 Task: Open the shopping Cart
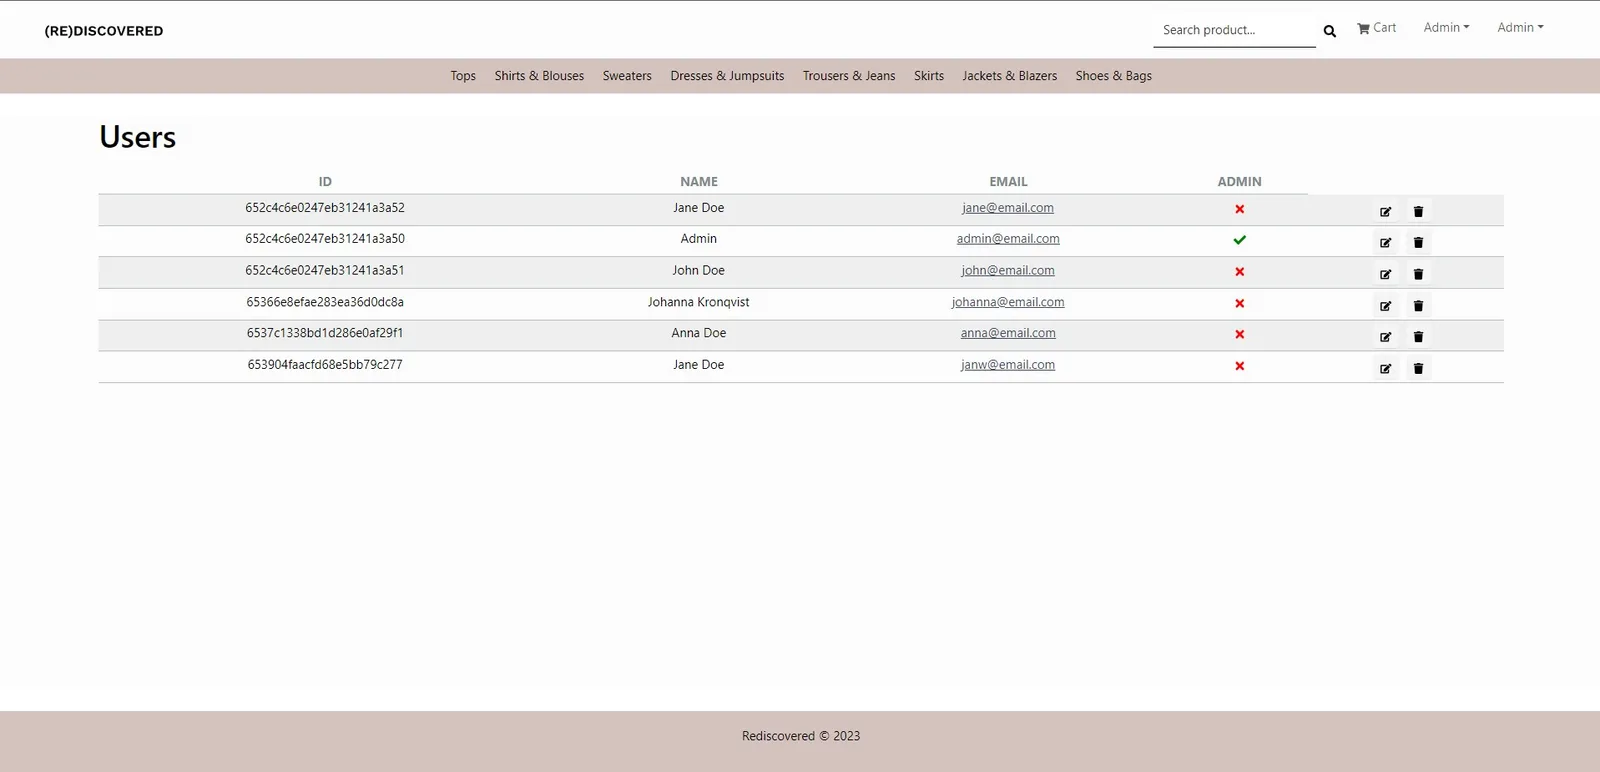(x=1377, y=28)
